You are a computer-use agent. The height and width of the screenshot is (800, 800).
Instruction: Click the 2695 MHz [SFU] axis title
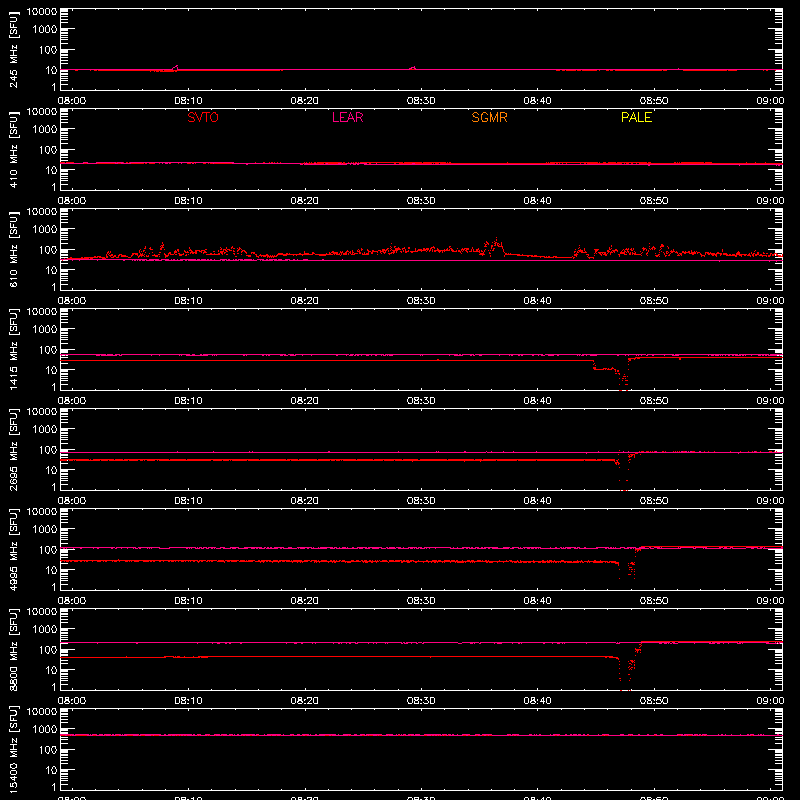tap(13, 449)
